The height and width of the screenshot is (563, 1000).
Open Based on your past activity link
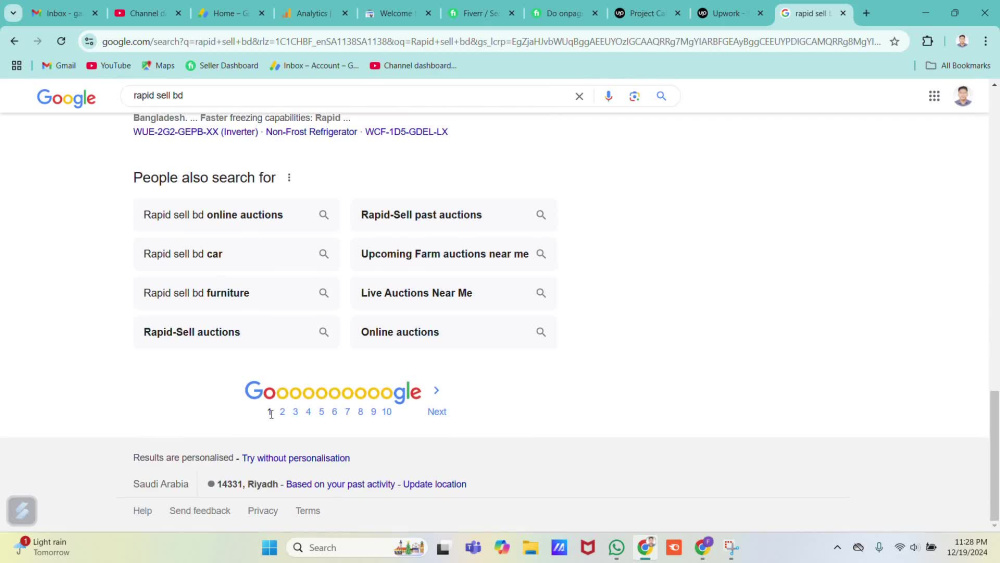point(341,484)
